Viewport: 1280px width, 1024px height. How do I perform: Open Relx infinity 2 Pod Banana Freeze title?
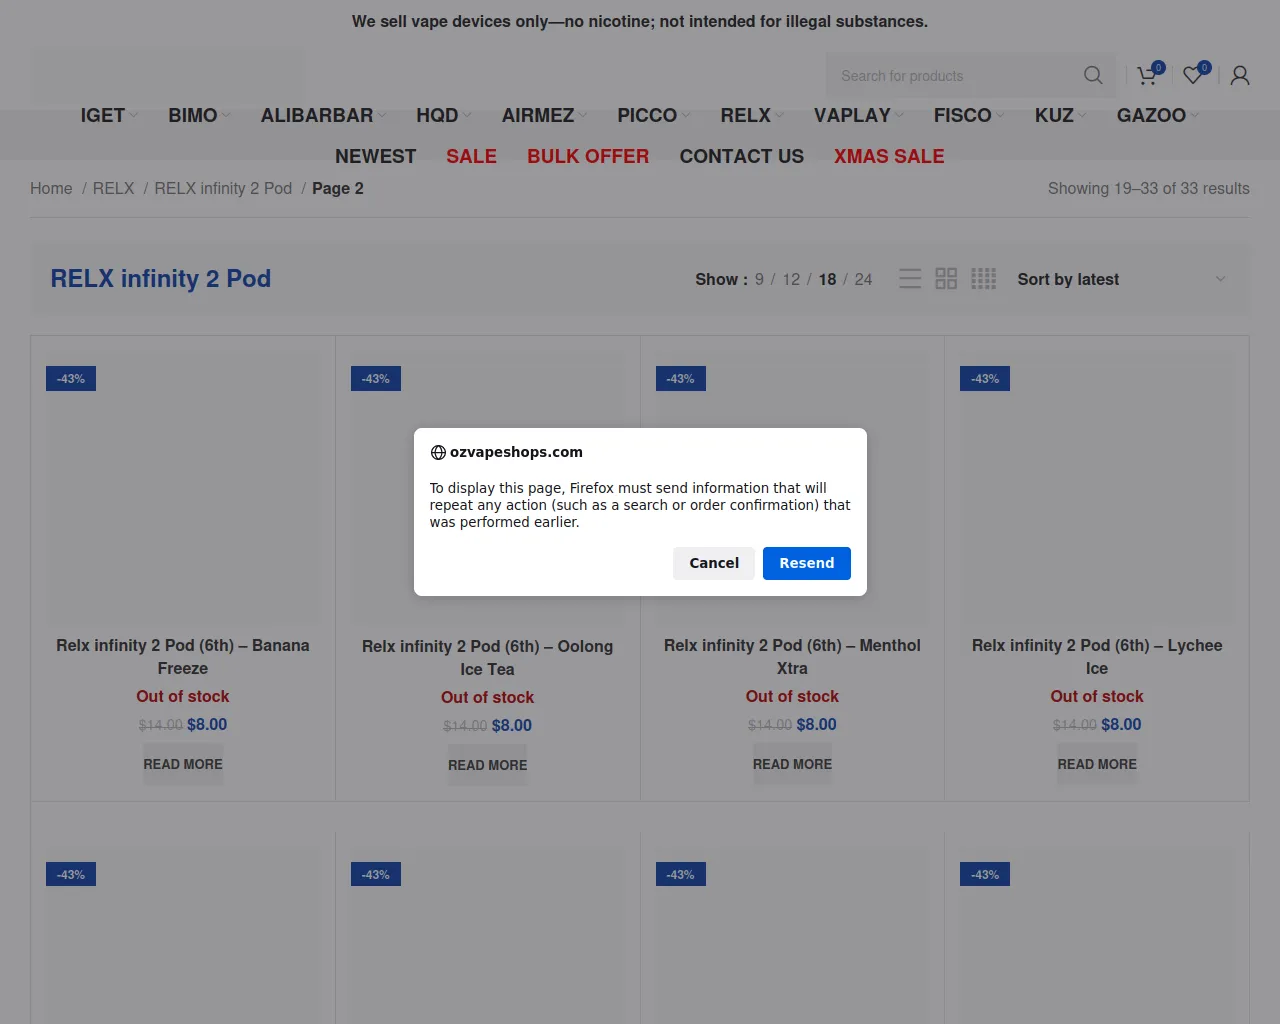[x=183, y=657]
